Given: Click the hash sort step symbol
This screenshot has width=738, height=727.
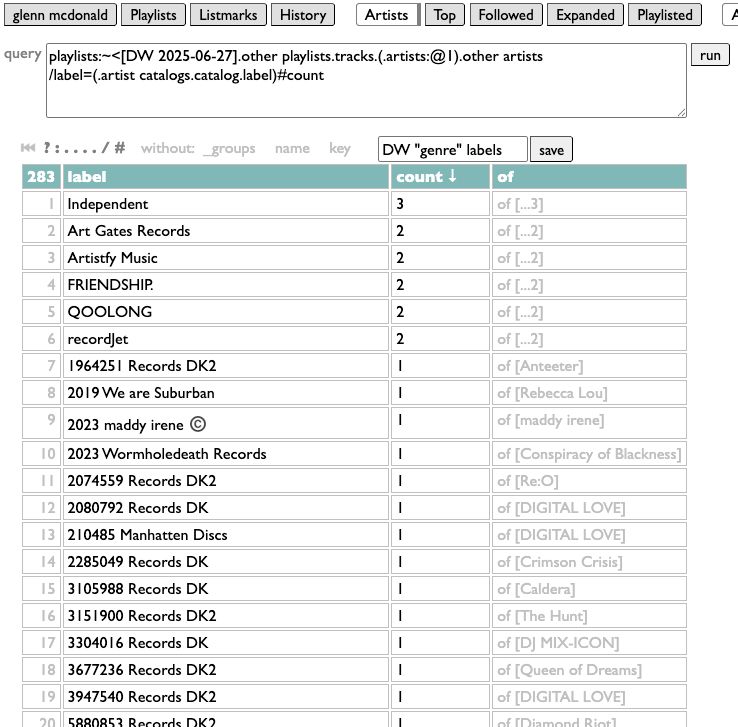Looking at the screenshot, I should pyautogui.click(x=120, y=148).
